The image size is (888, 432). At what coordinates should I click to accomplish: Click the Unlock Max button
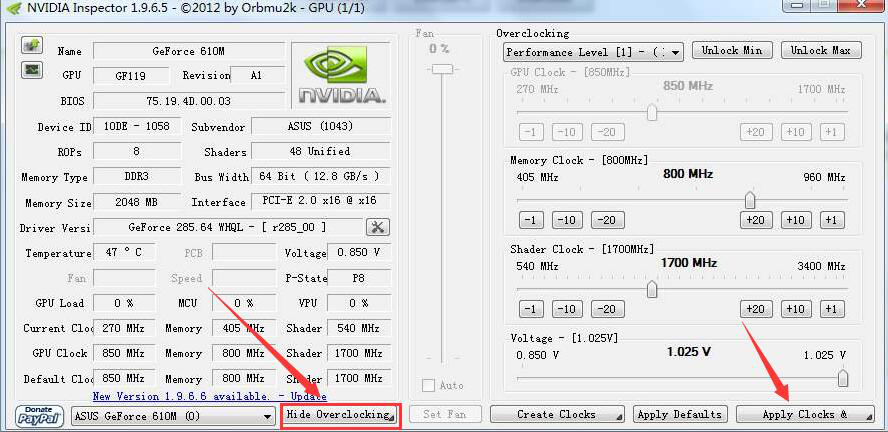point(821,50)
